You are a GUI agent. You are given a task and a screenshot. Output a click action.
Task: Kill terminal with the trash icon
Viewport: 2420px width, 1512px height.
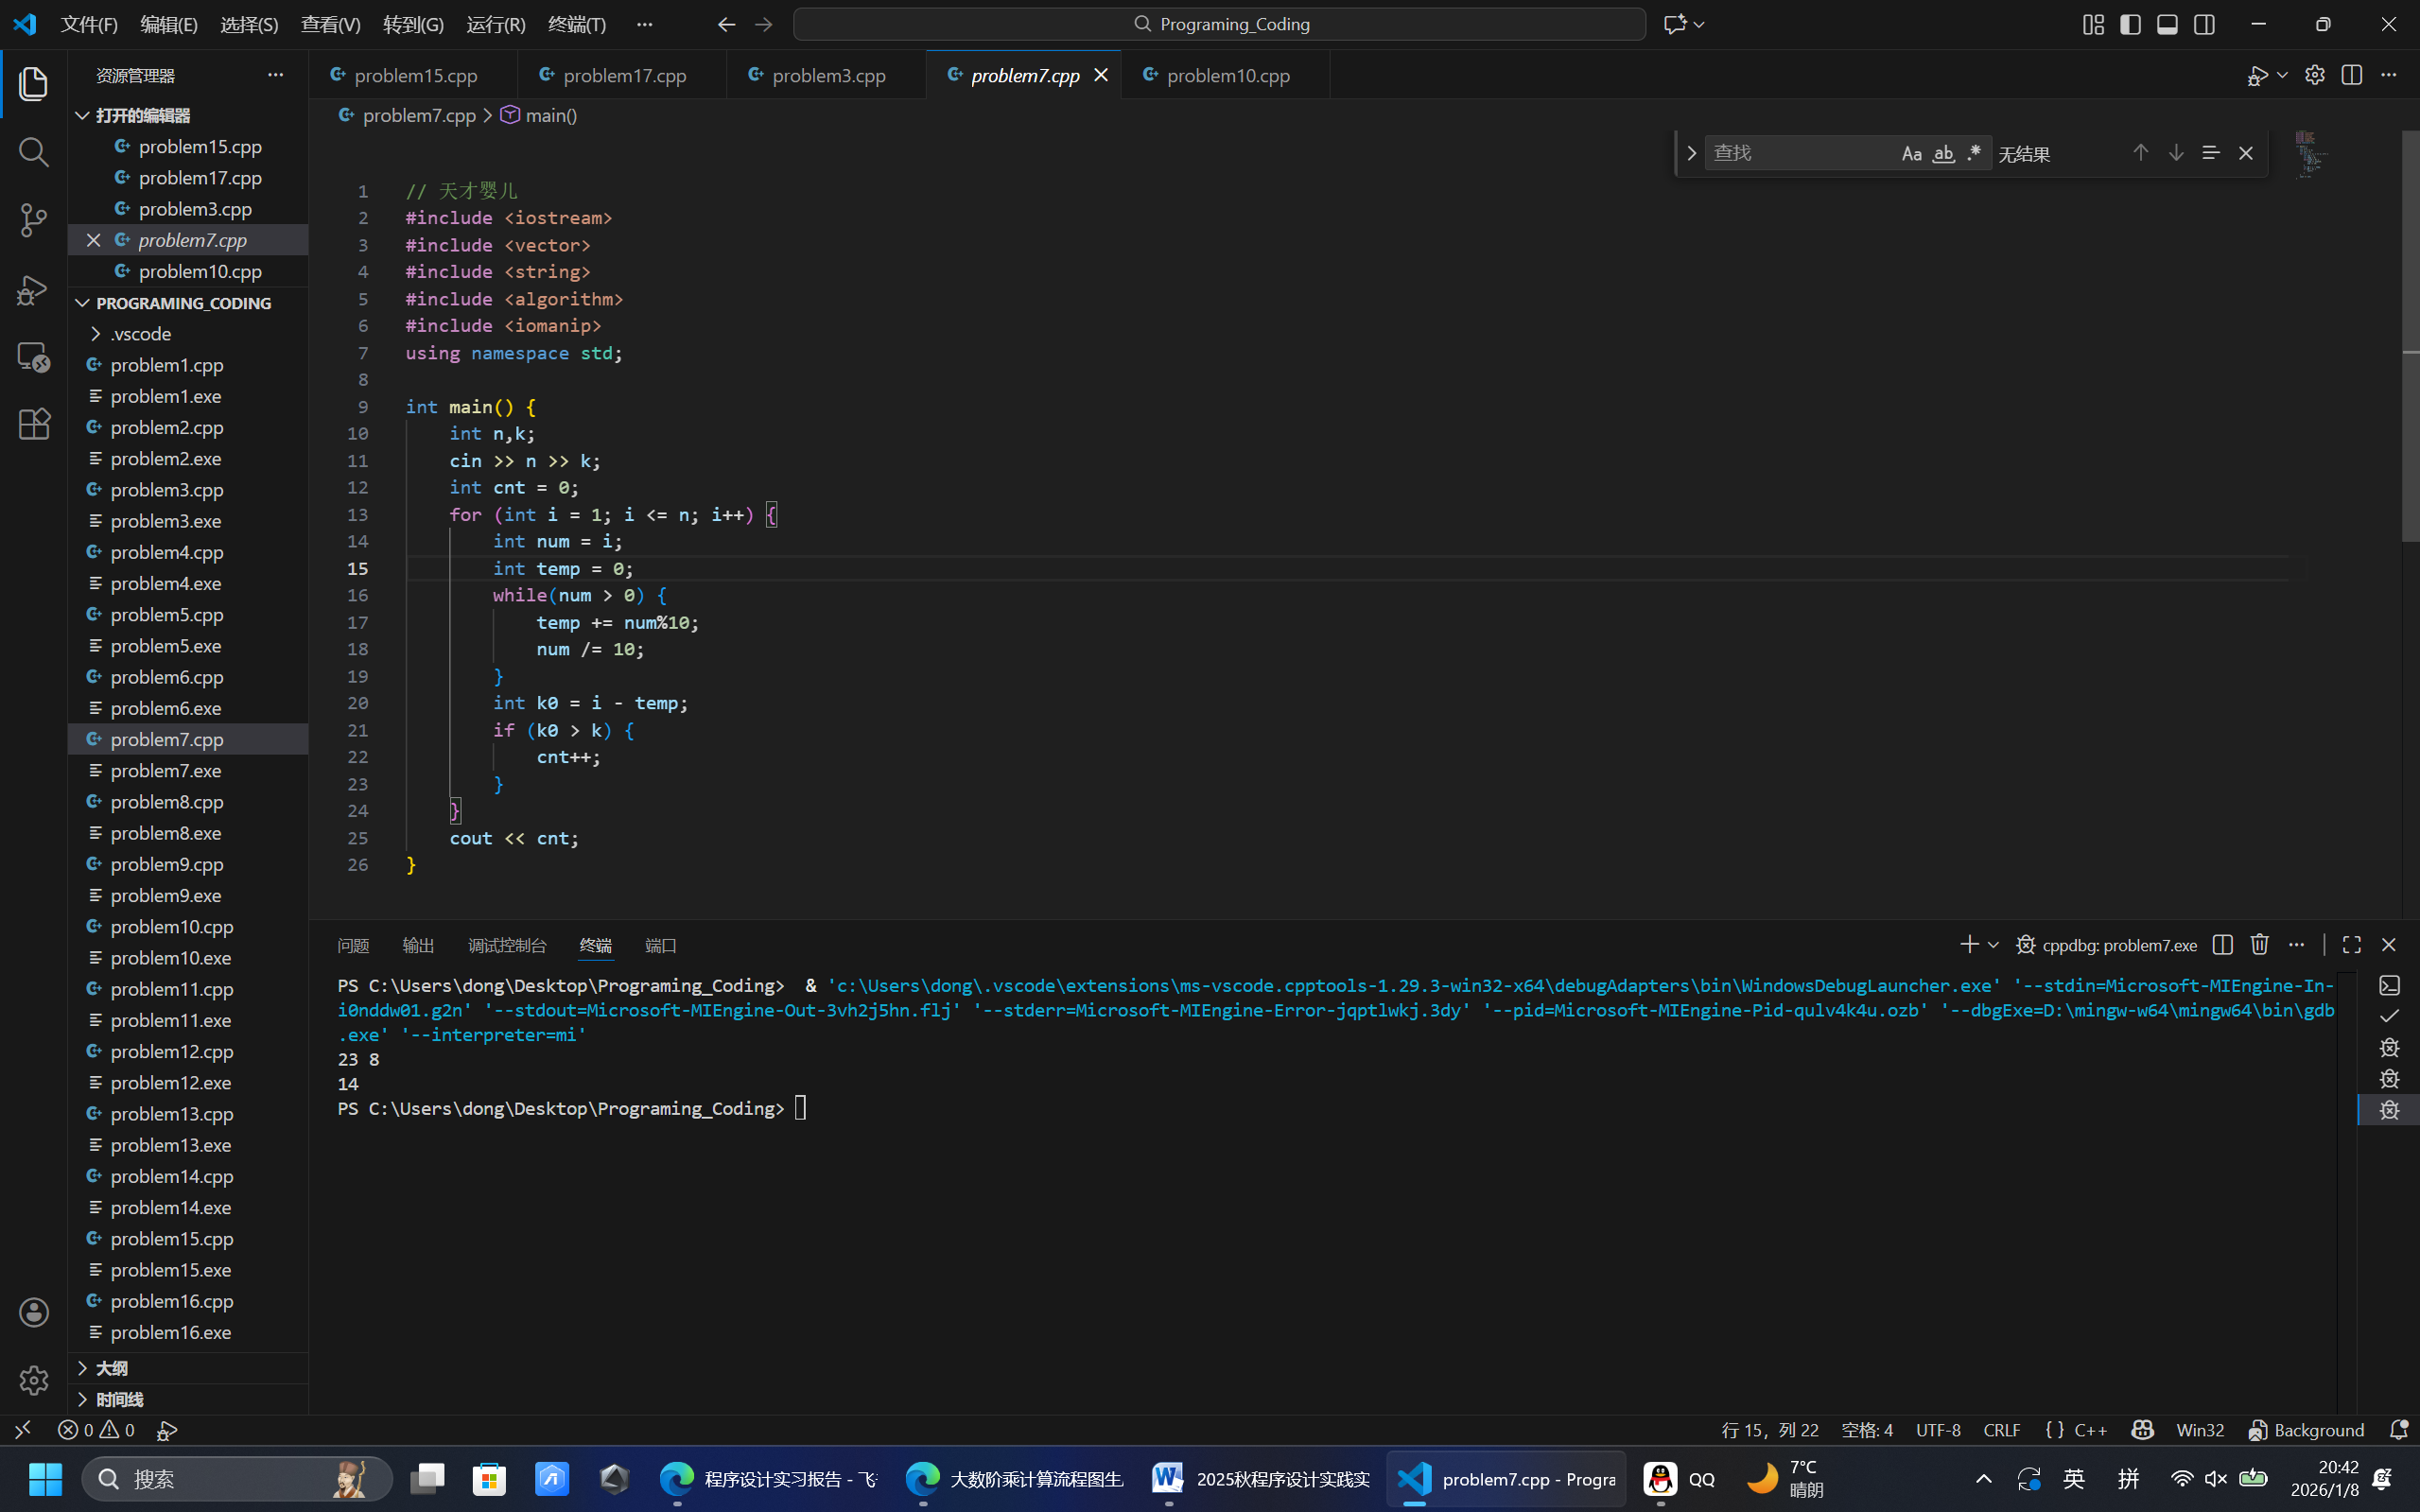(x=2259, y=944)
